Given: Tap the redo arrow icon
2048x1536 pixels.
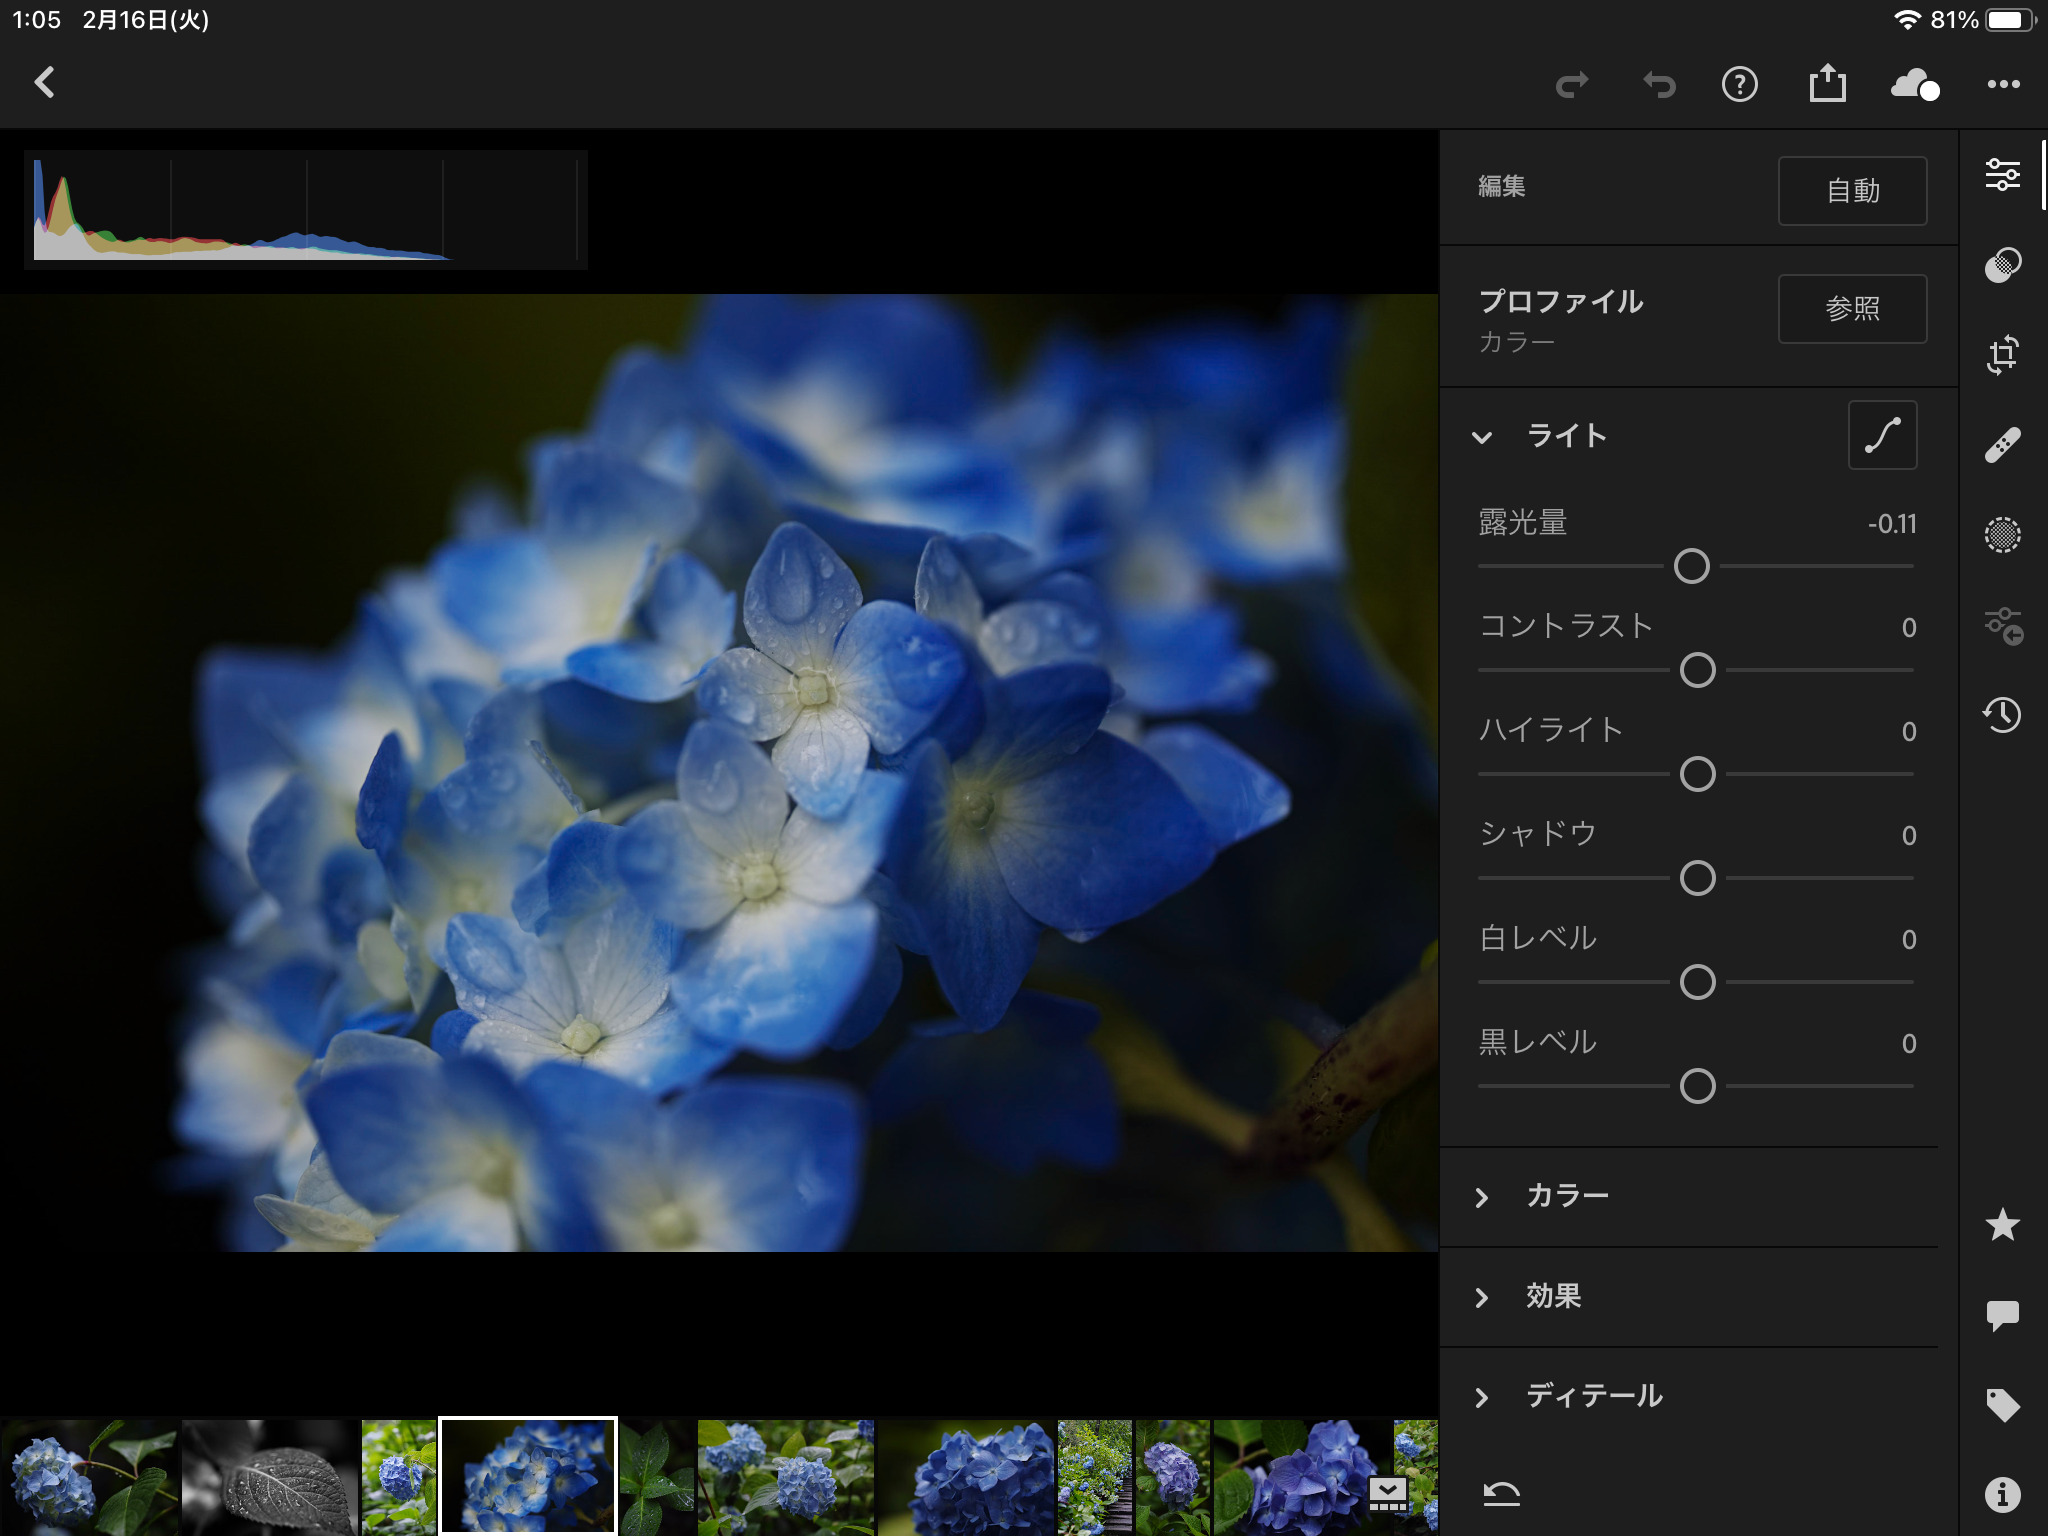Looking at the screenshot, I should pos(1572,85).
